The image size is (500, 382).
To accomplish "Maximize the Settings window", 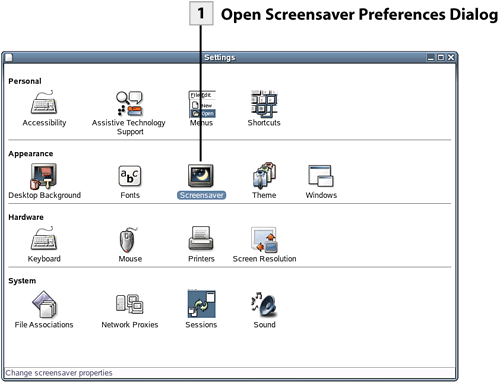I will 441,57.
